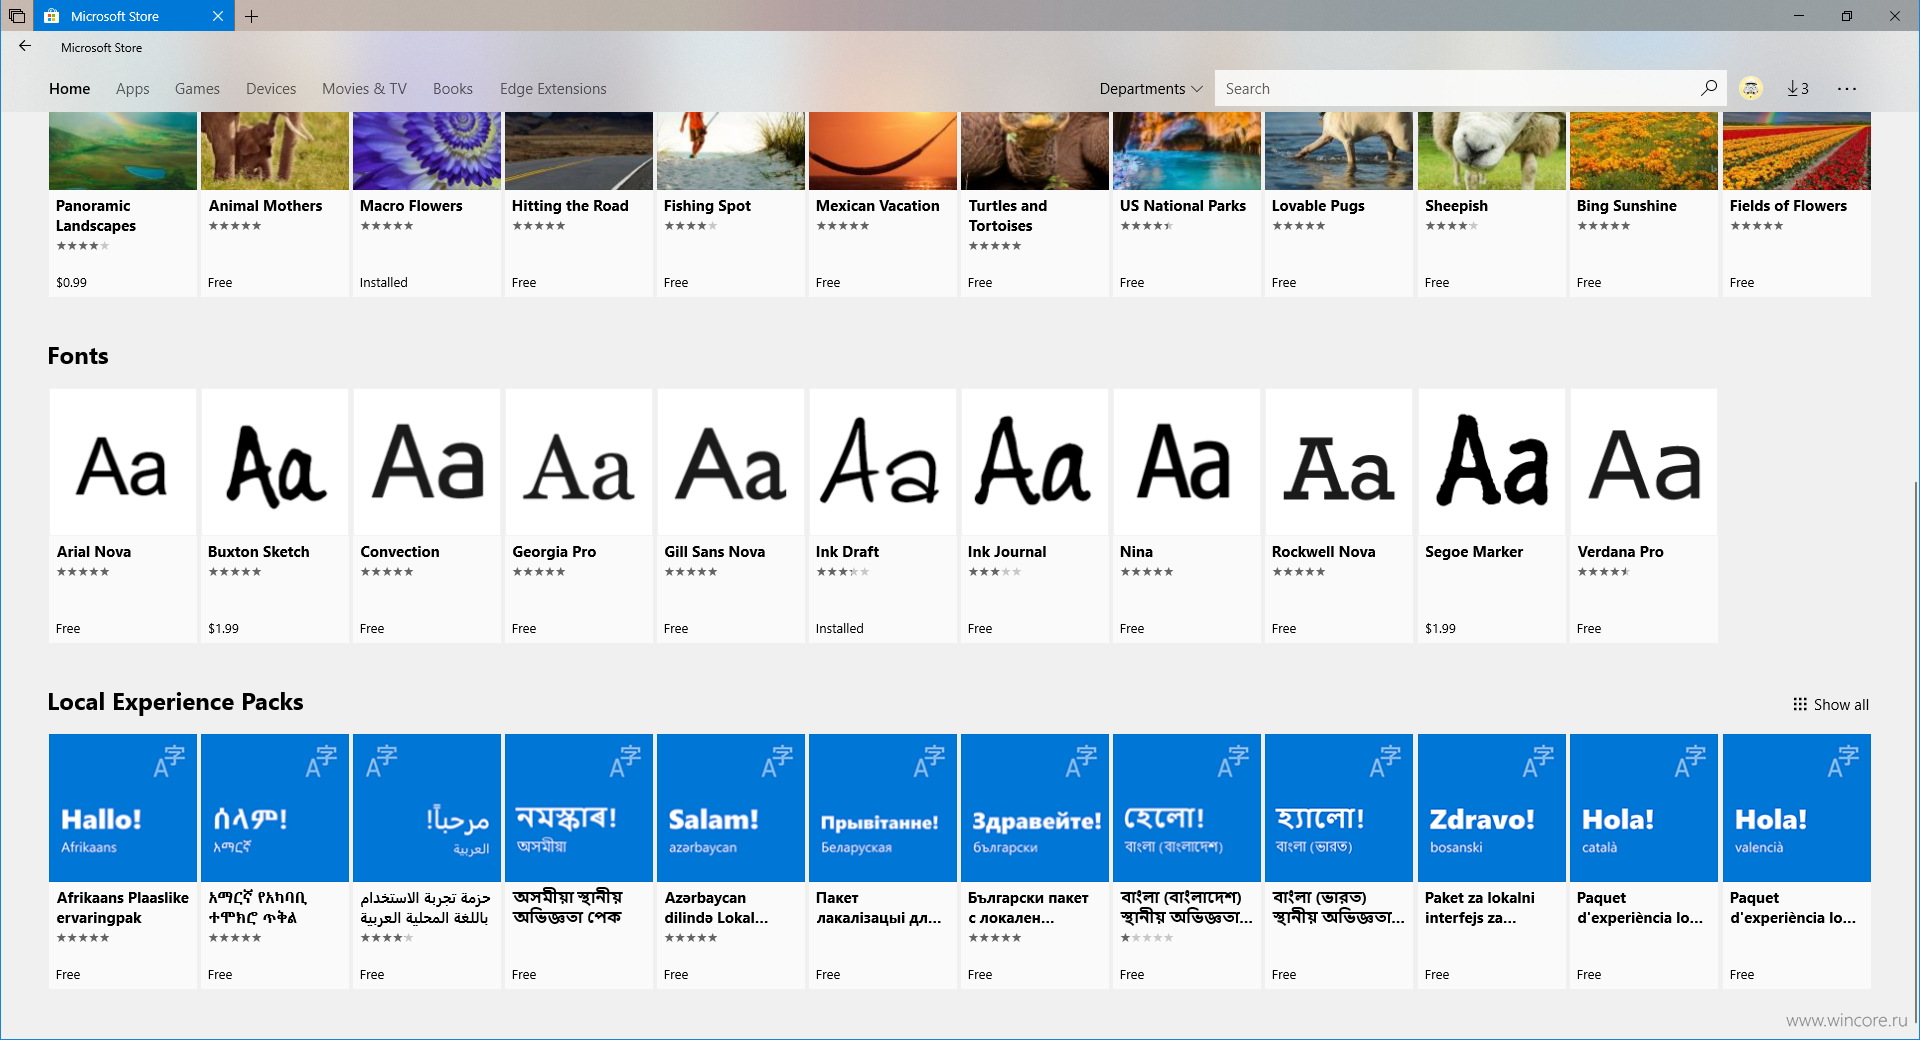Open the Convection font tile
Screen dimensions: 1920x1040
pos(427,515)
